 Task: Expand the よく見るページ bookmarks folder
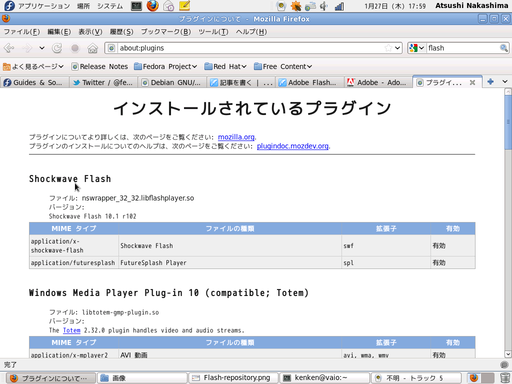pos(32,67)
